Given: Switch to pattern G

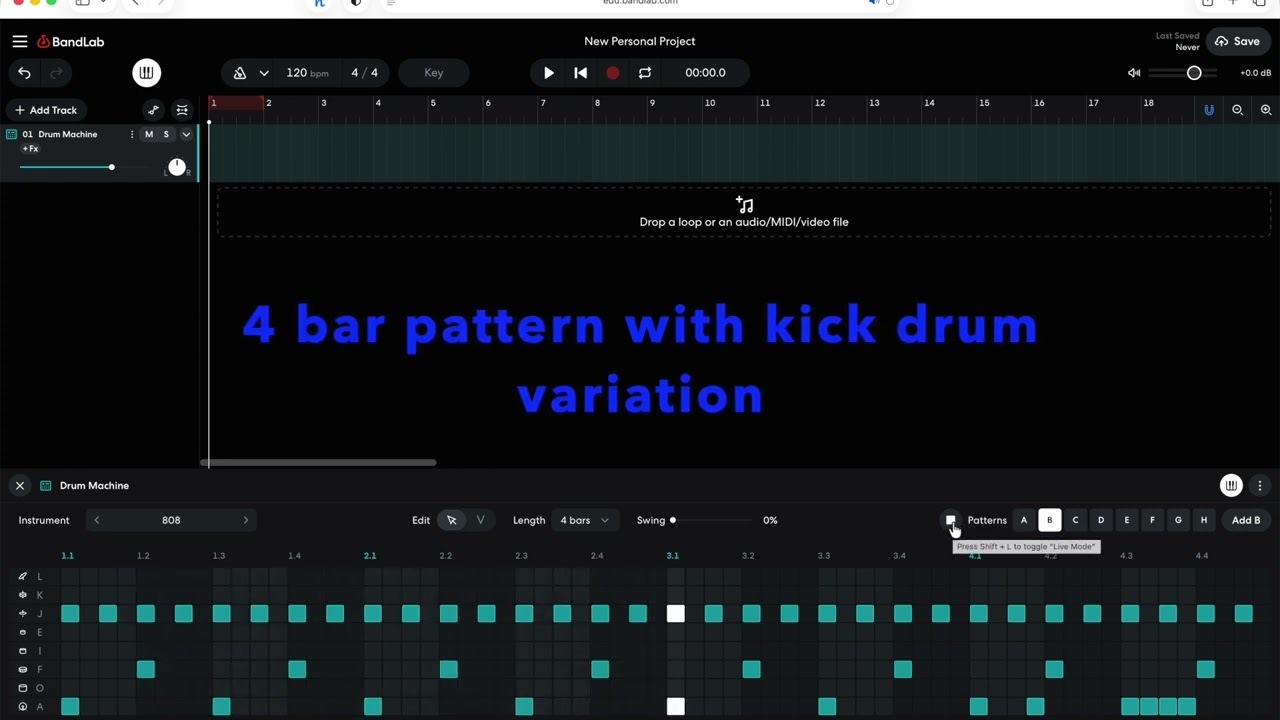Looking at the screenshot, I should (x=1178, y=520).
